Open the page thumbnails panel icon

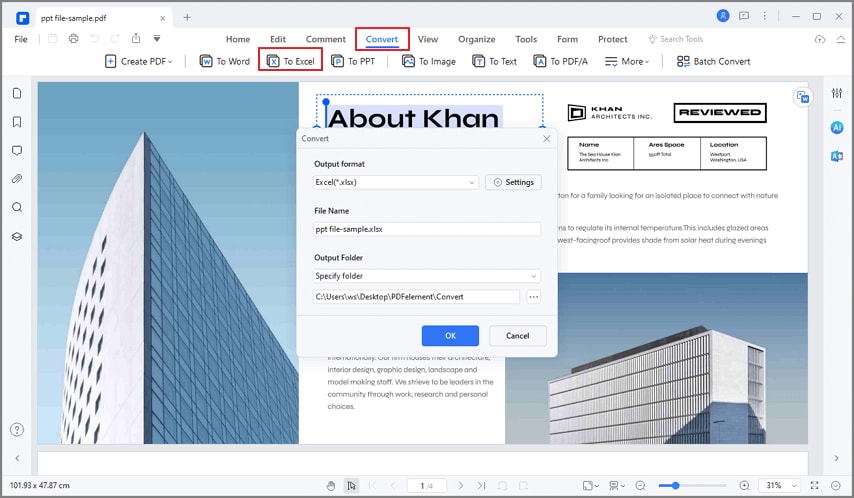tap(17, 93)
